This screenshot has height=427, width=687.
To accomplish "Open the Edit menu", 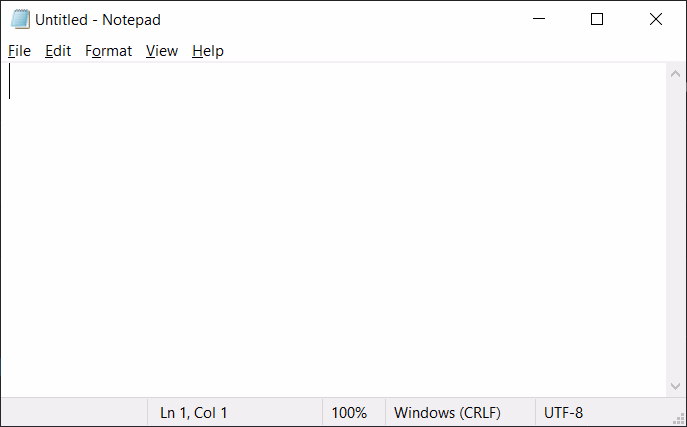I will coord(58,51).
